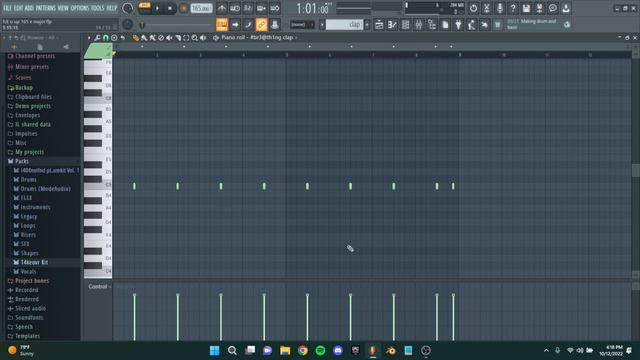Click the Stop transport button

pos(170,8)
